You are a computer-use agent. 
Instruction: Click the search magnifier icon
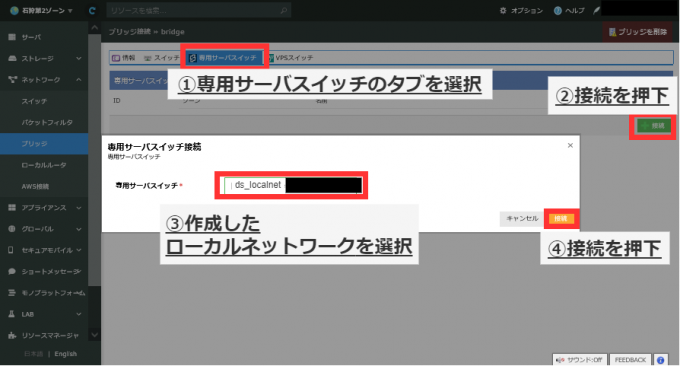pyautogui.click(x=284, y=10)
